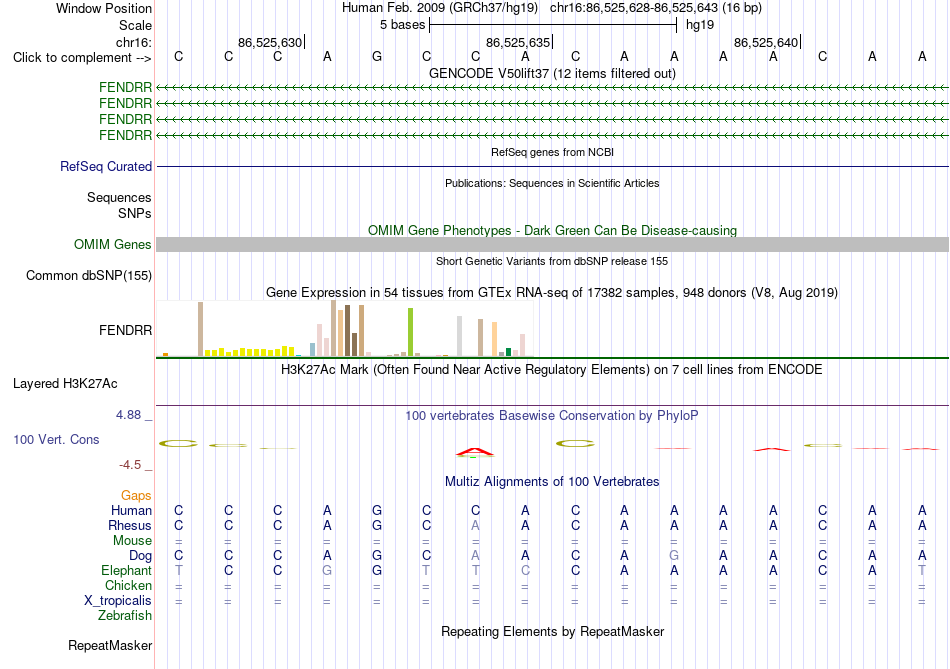Click the 86,525,630 coordinate marker
This screenshot has height=669, width=950.
point(270,42)
